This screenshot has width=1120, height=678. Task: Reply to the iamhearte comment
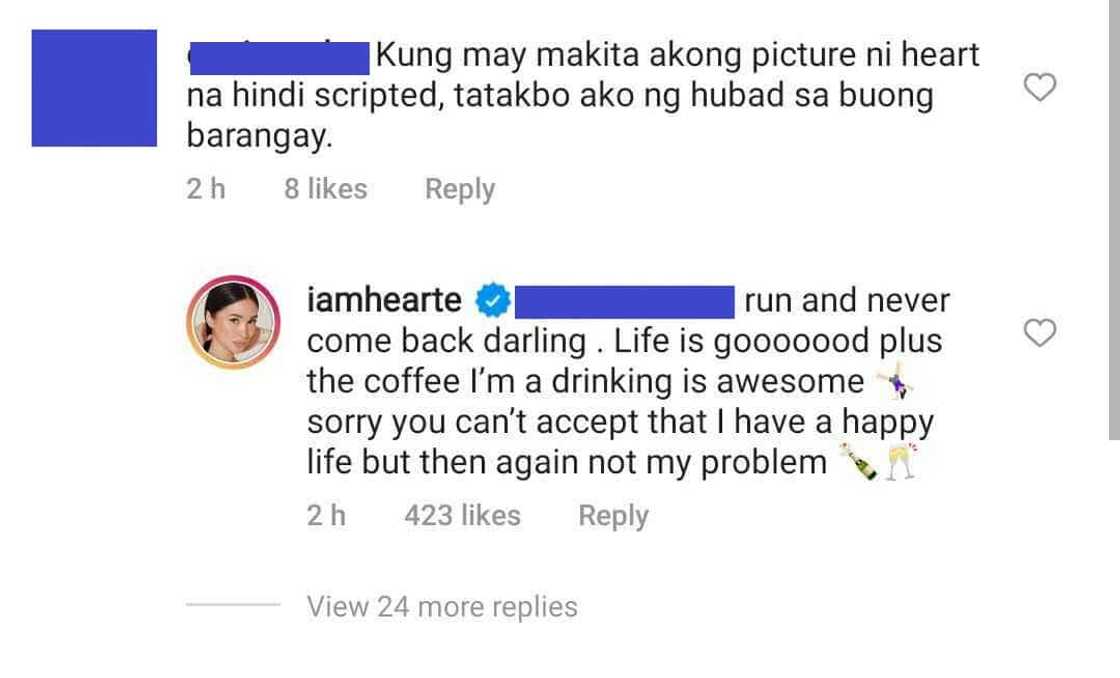click(x=613, y=516)
